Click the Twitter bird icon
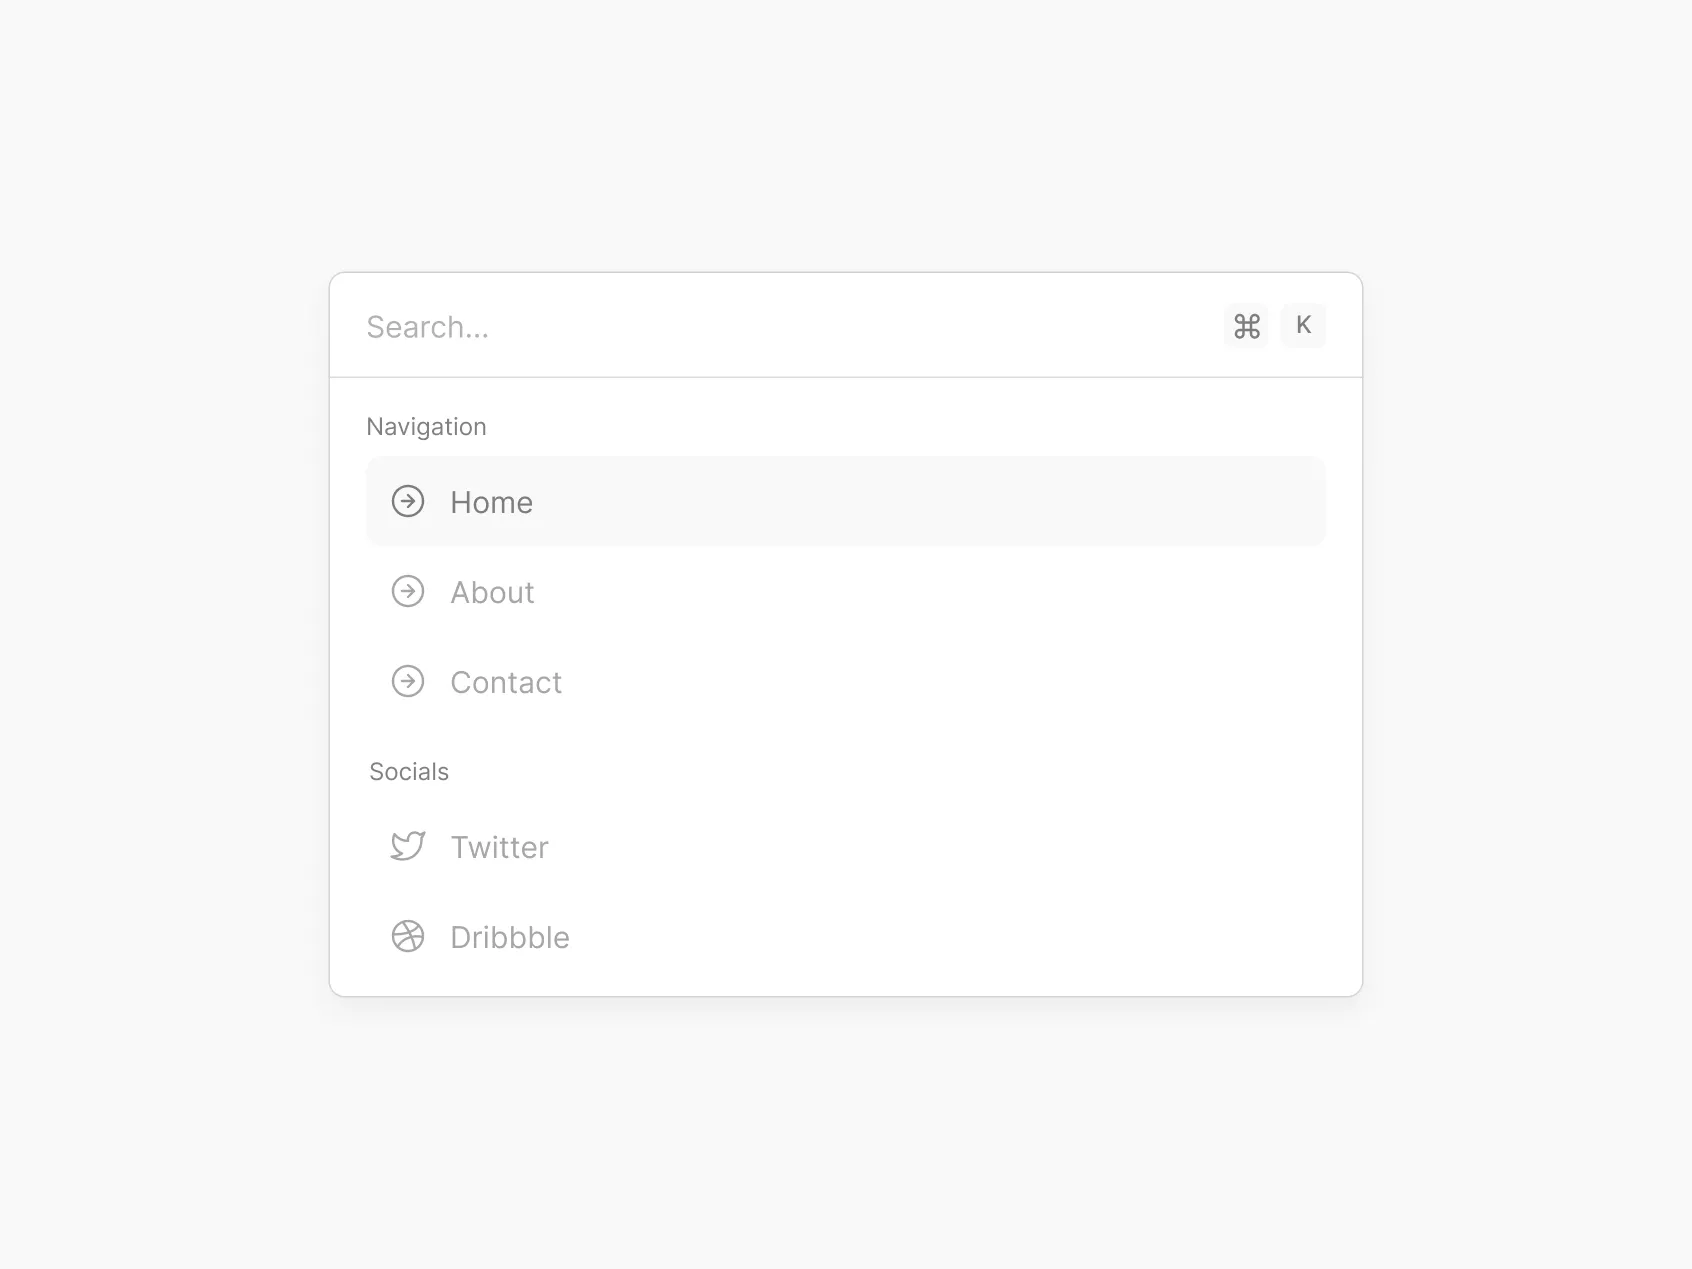 click(408, 846)
